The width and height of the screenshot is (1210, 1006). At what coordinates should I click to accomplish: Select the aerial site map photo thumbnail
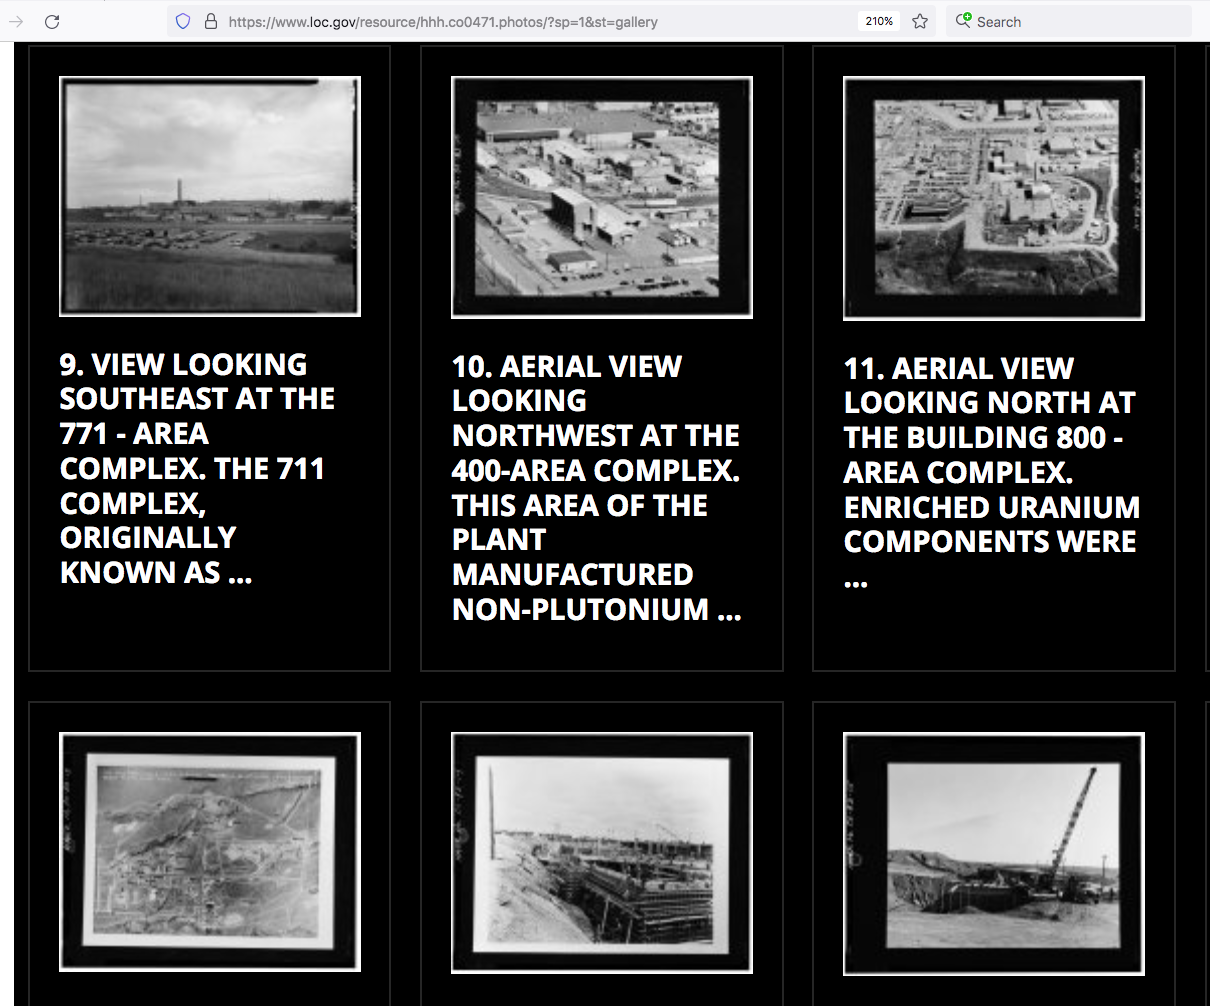(x=210, y=852)
